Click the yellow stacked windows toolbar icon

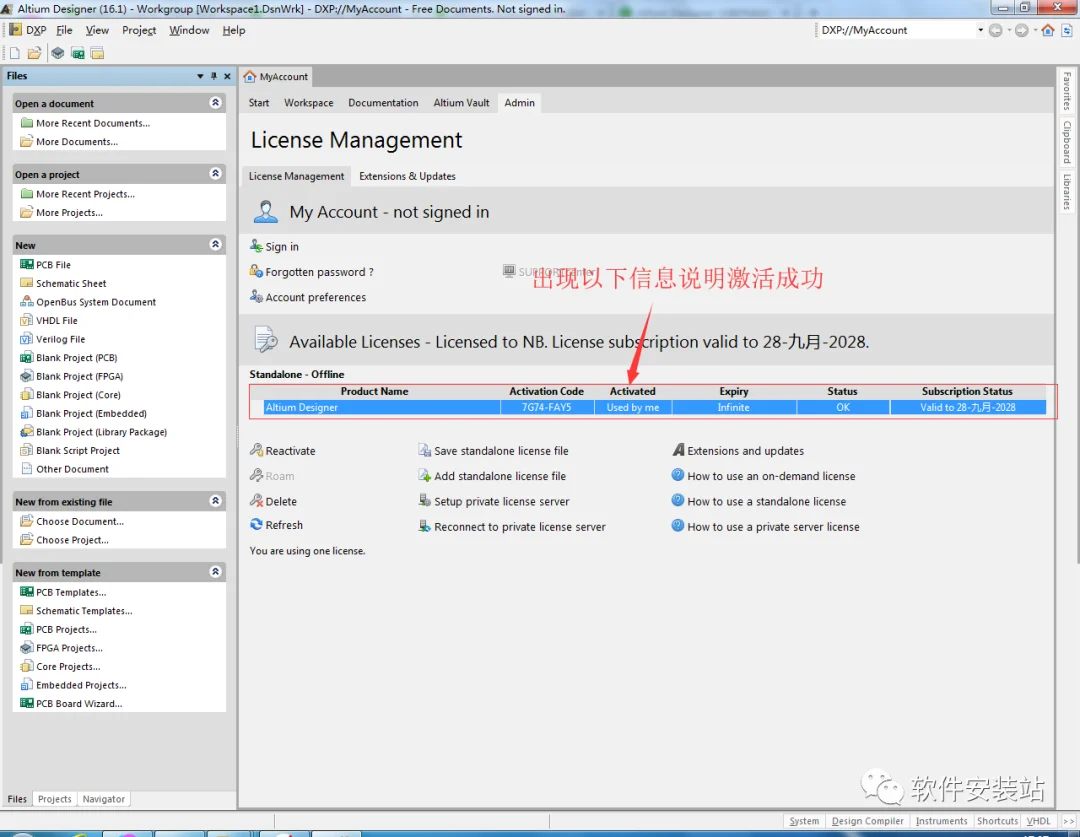pyautogui.click(x=97, y=53)
